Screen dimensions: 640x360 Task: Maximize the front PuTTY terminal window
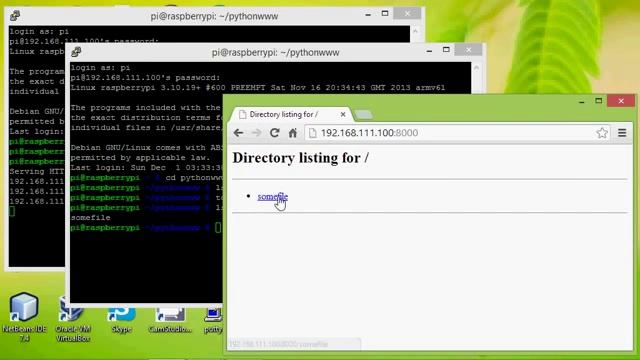click(x=446, y=50)
